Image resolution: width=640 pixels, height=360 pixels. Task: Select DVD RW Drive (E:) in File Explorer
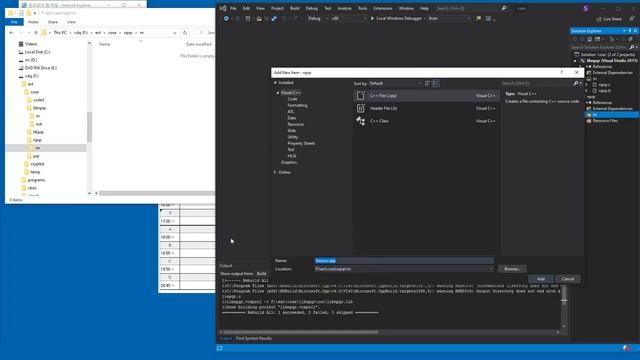pyautogui.click(x=41, y=68)
